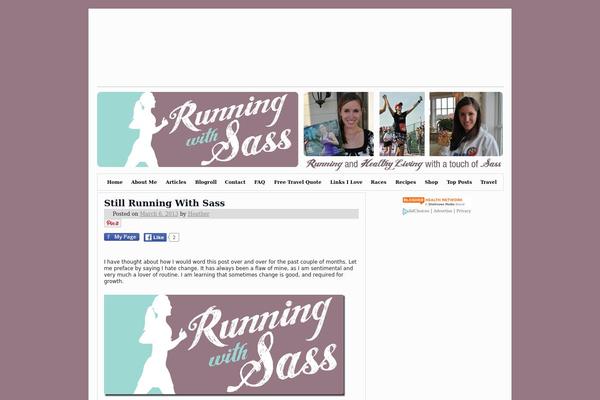The image size is (600, 400).
Task: Select Contact in the navigation bar
Action: 235,182
